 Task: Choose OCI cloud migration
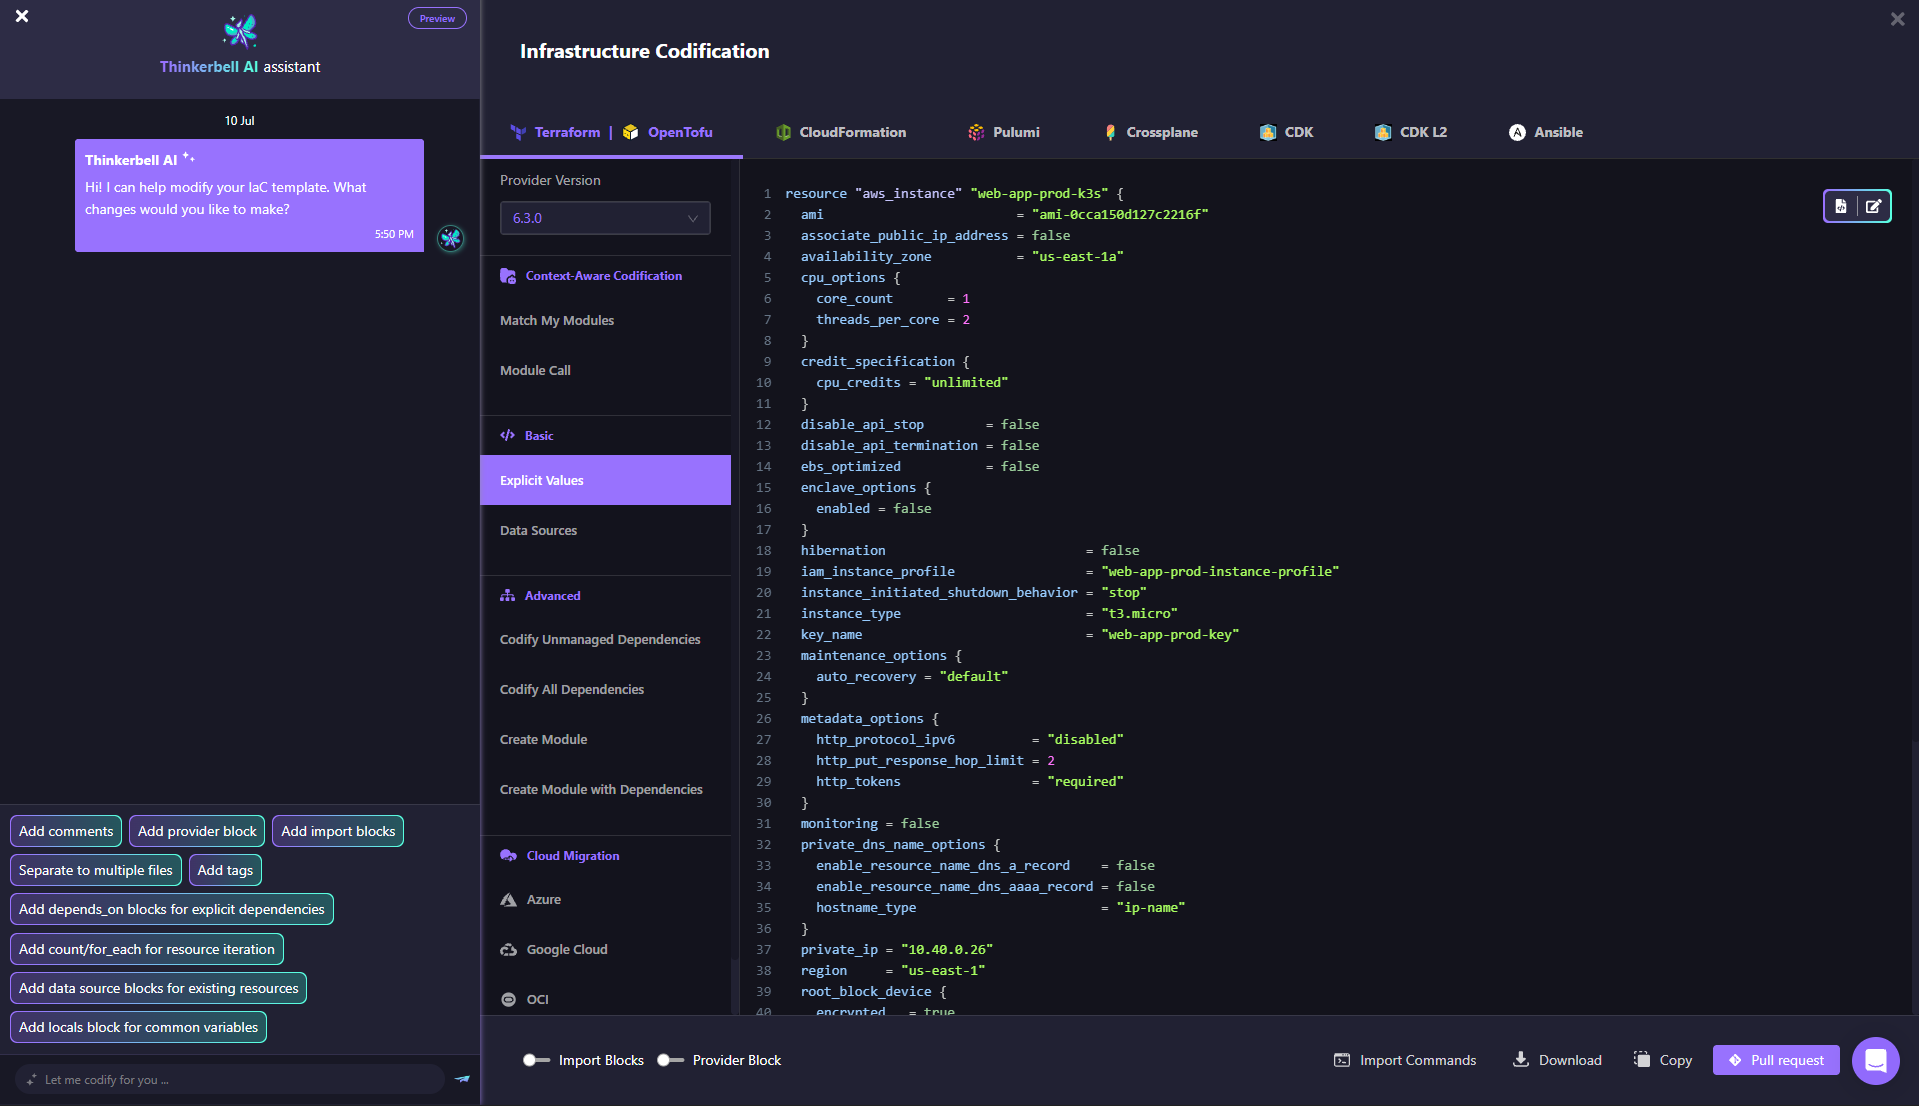(x=605, y=999)
